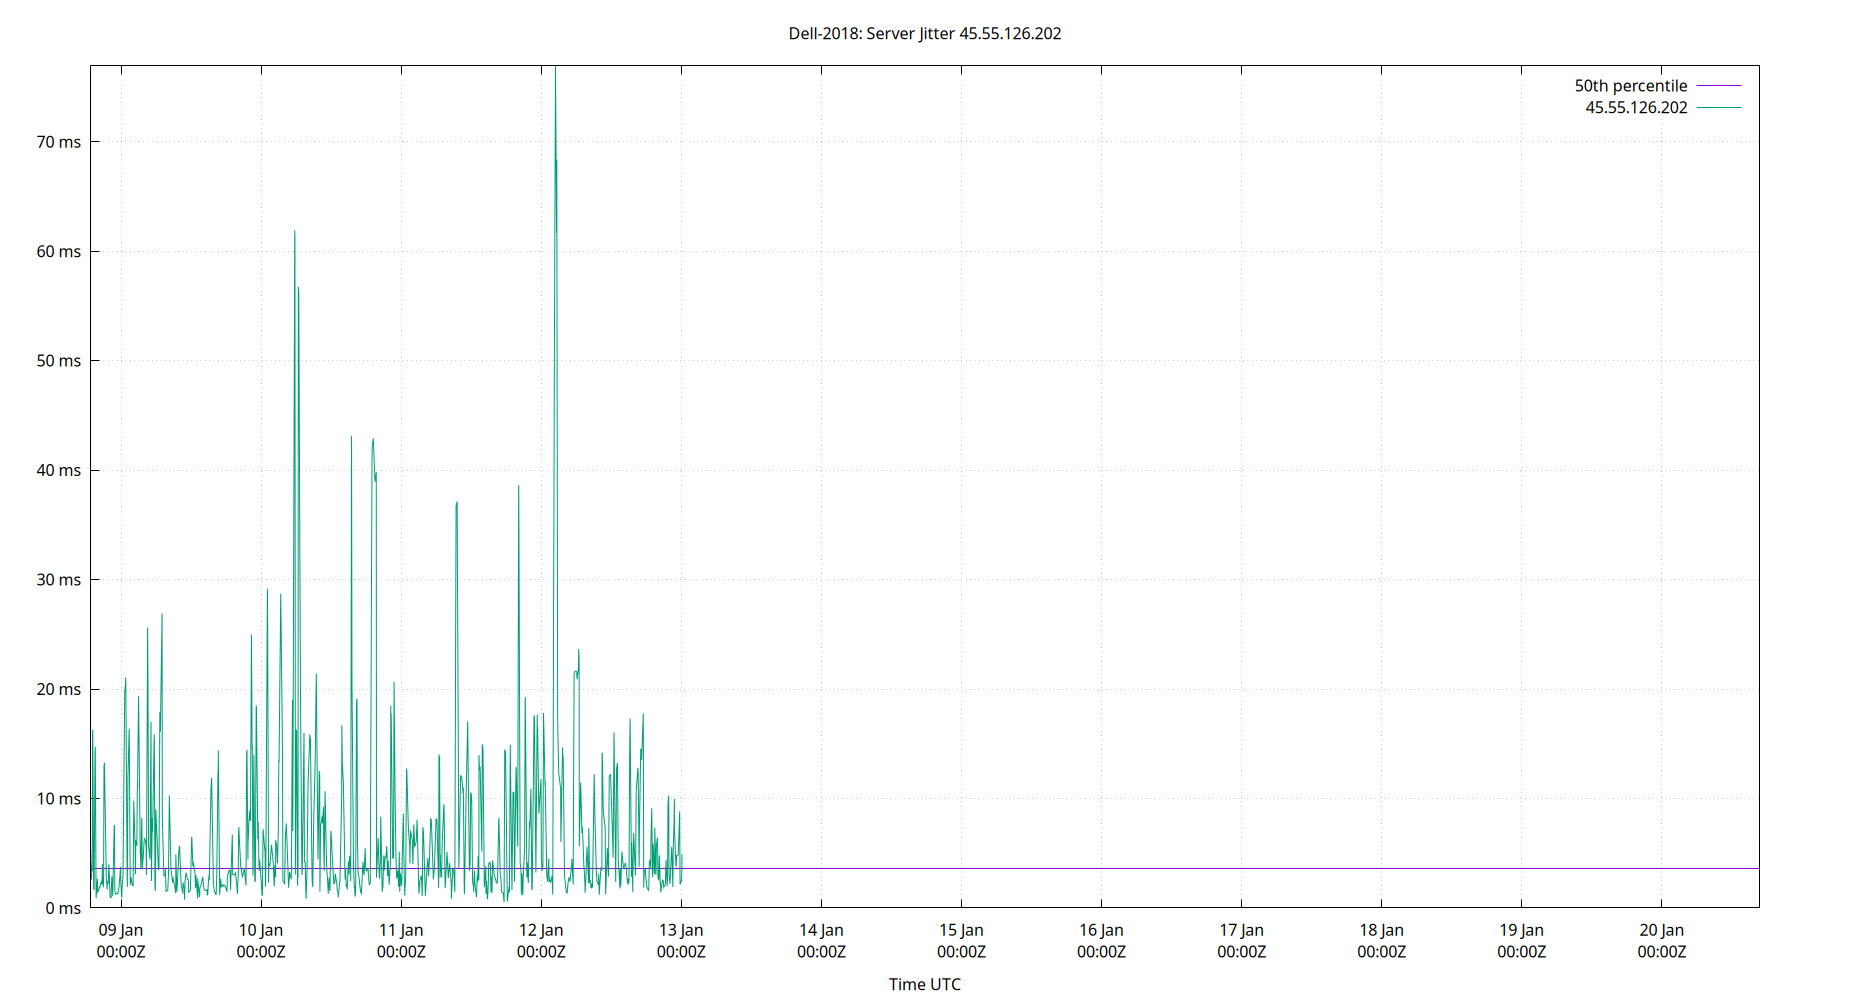The width and height of the screenshot is (1850, 1000).
Task: Click the 0 ms axis label
Action: pyautogui.click(x=62, y=908)
